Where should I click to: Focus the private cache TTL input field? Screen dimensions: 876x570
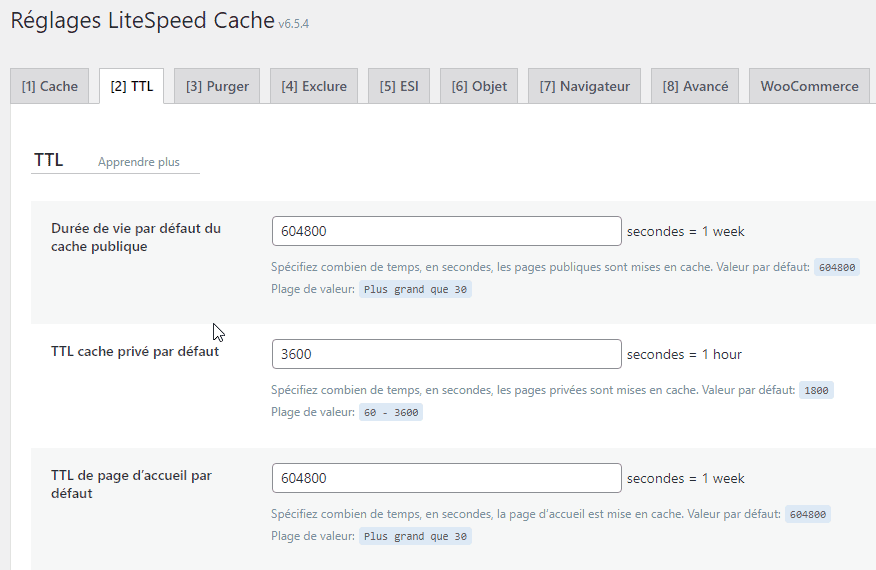(446, 354)
